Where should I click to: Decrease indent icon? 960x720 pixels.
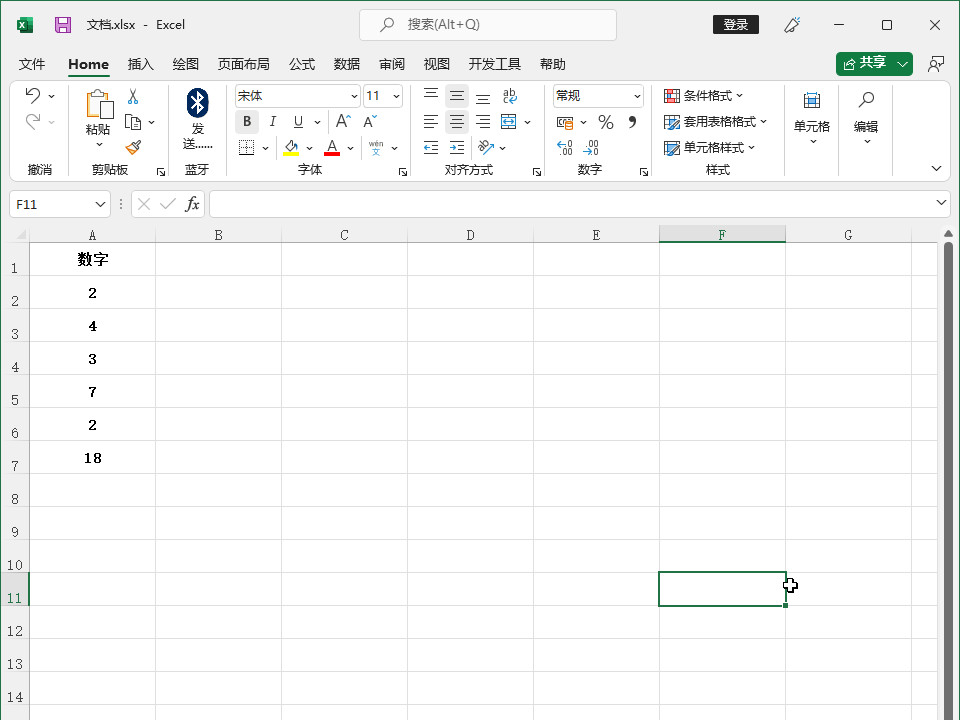pos(431,148)
